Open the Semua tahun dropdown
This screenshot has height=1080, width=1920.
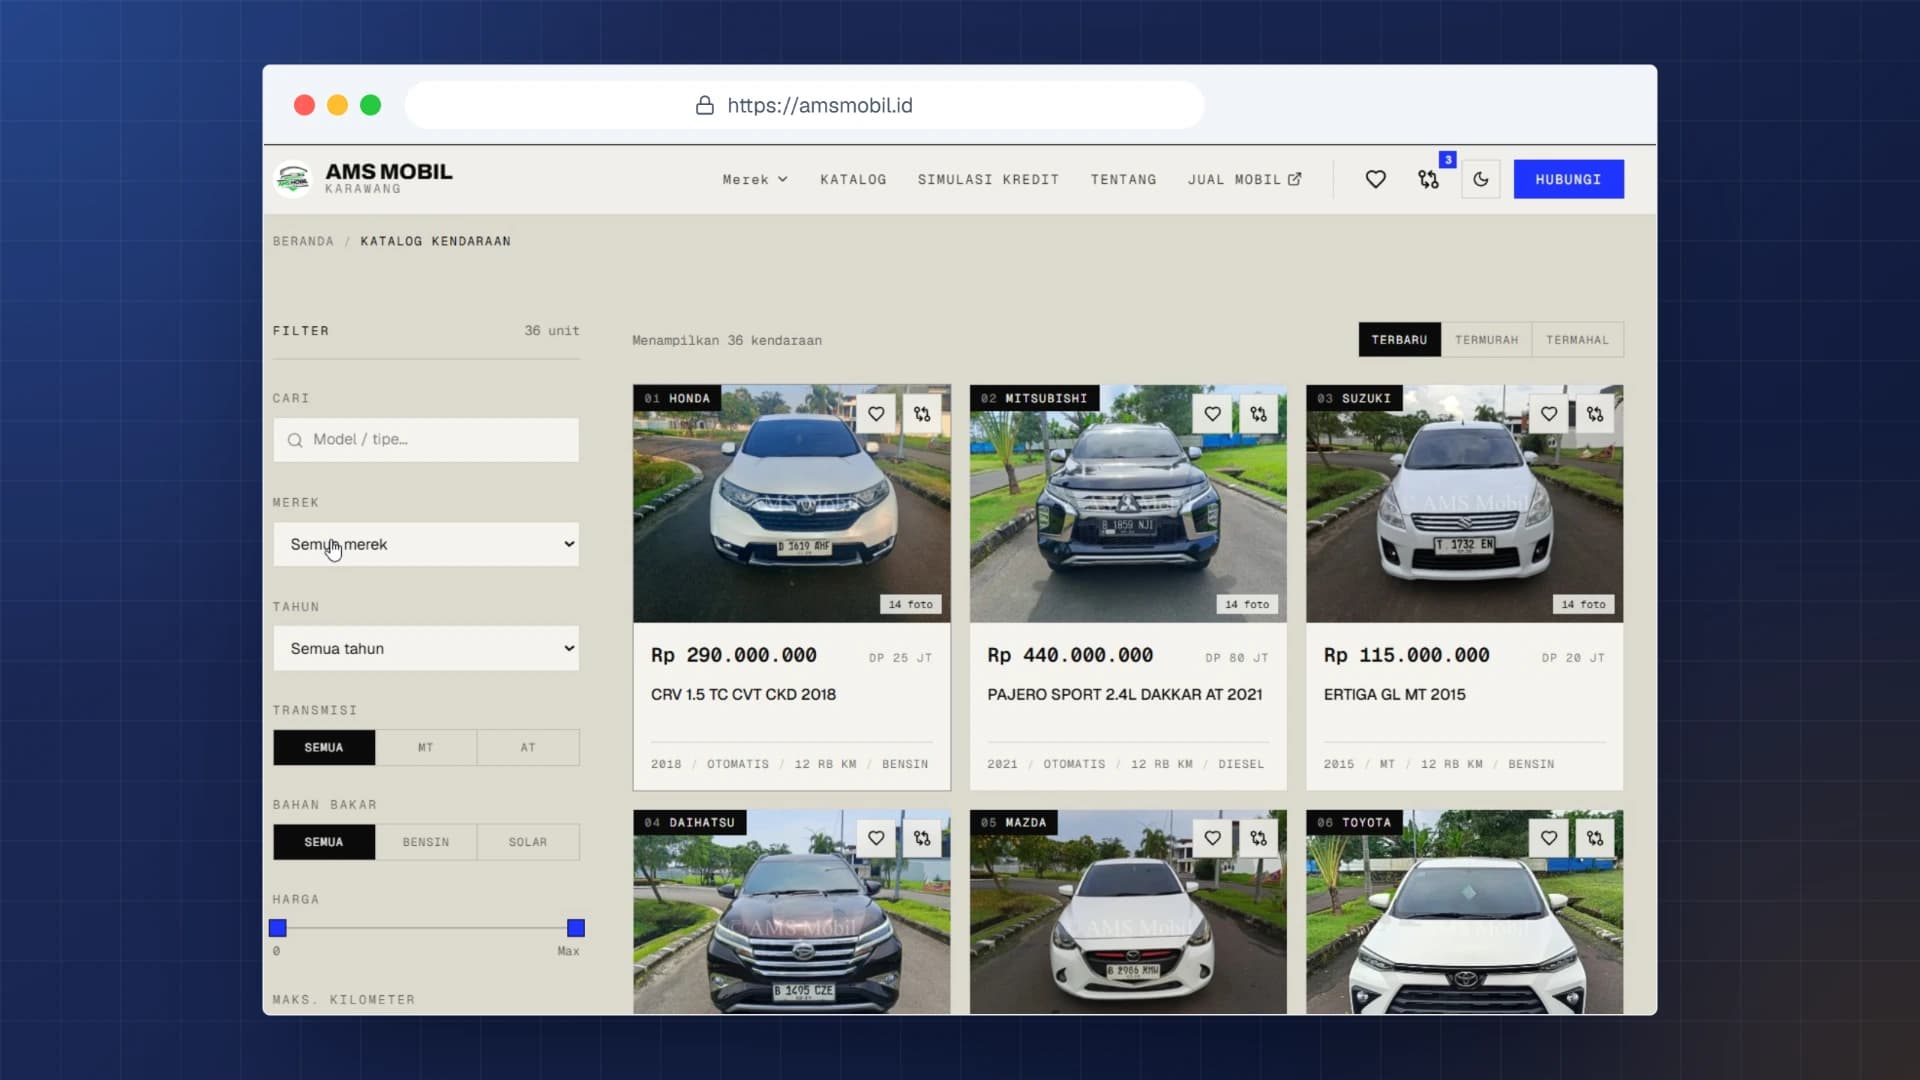click(426, 648)
